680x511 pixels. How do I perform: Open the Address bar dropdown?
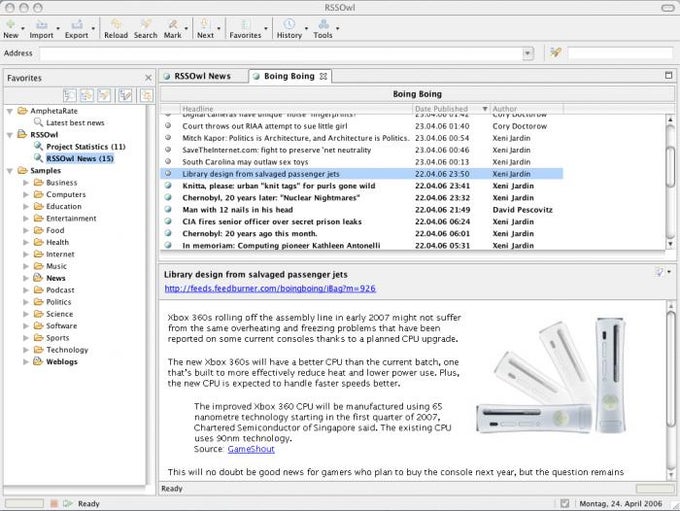click(528, 53)
